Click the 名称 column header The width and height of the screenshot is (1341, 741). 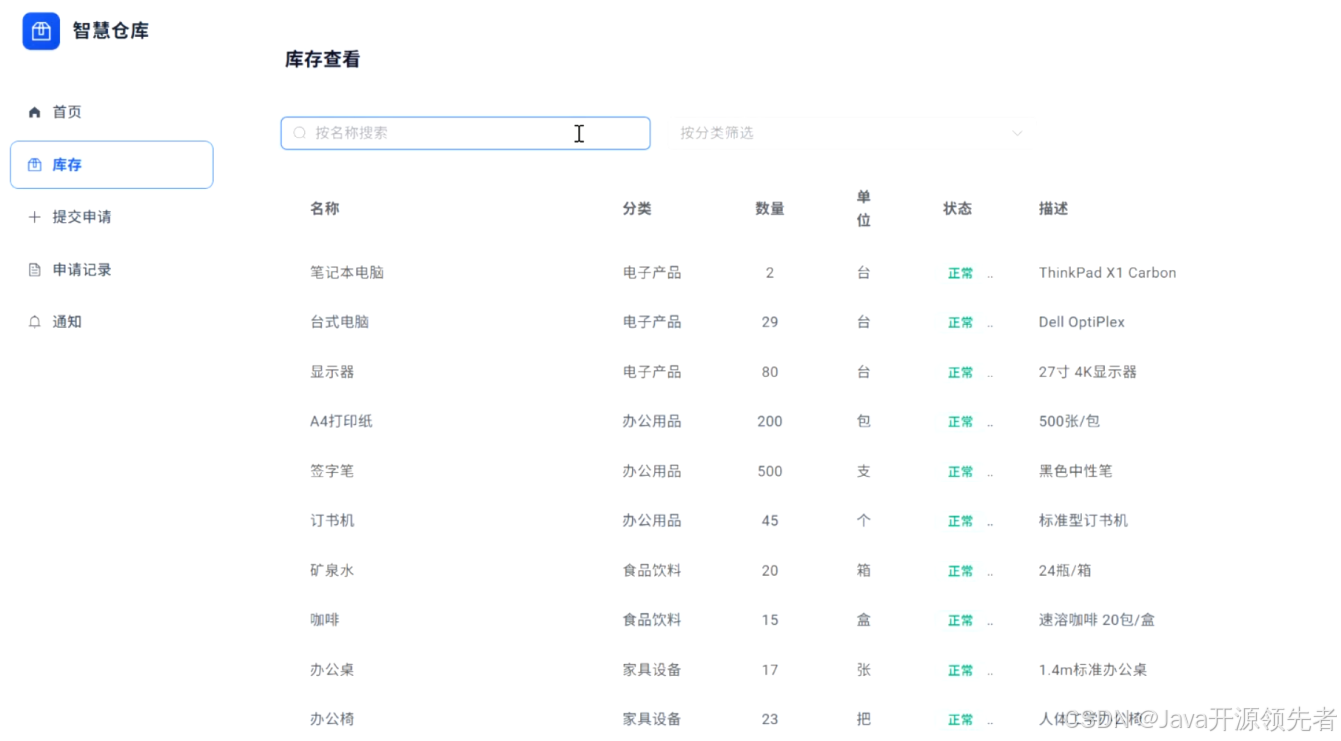[325, 209]
